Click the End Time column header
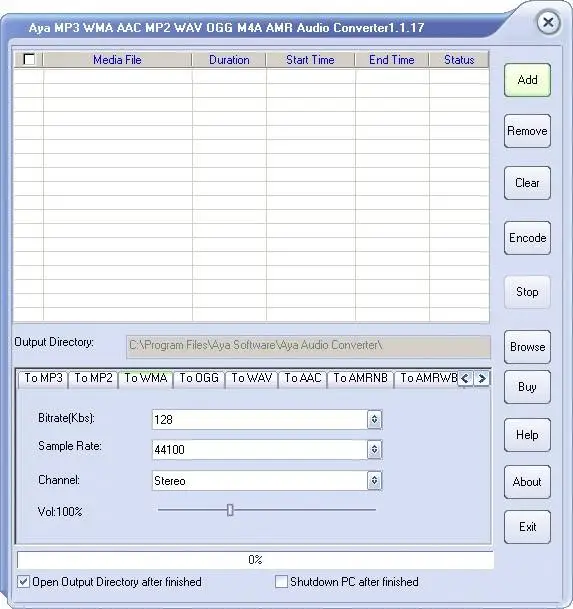 pos(392,60)
